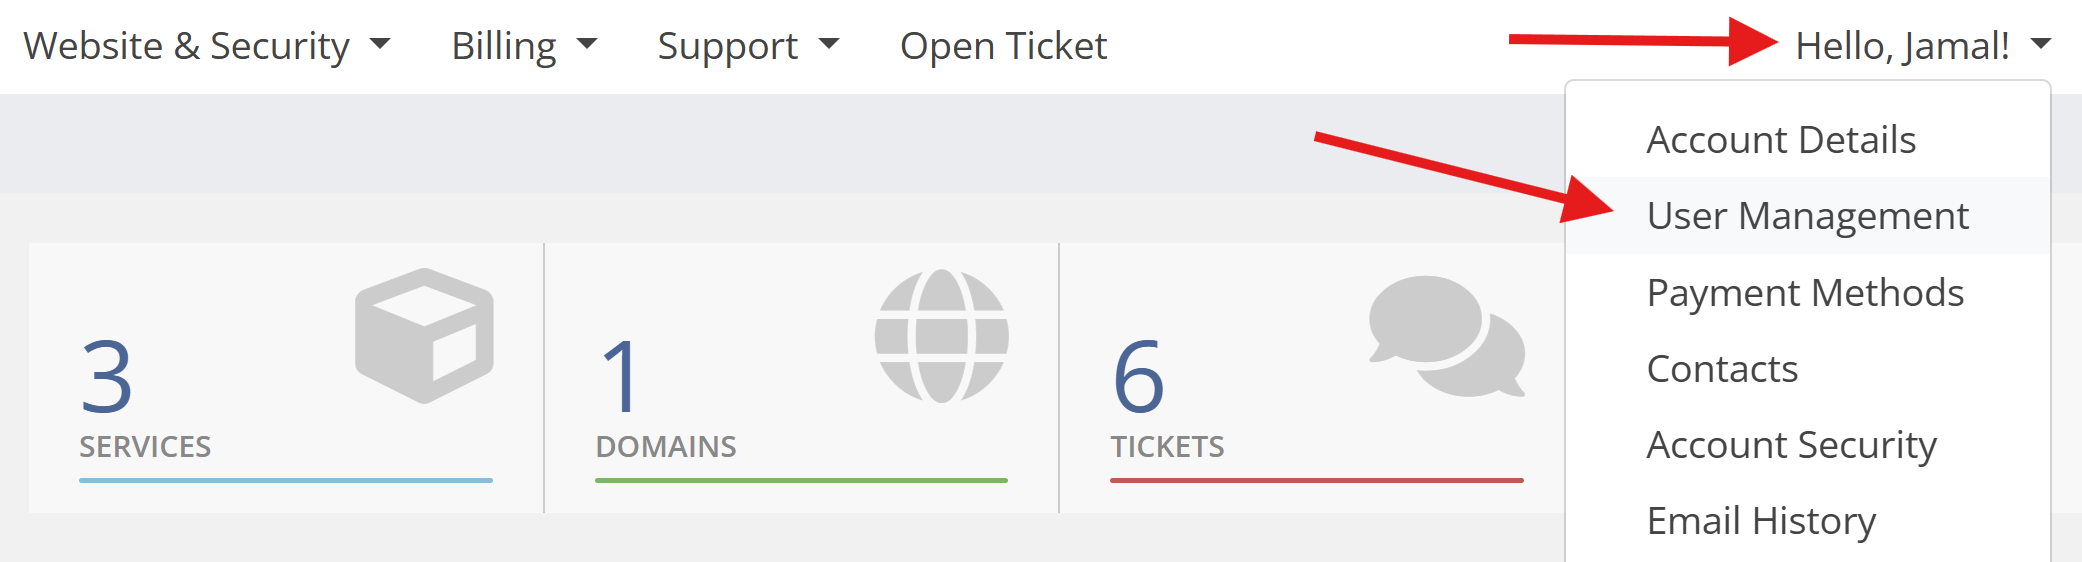
Task: Select Account Details from the menu
Action: [1781, 140]
